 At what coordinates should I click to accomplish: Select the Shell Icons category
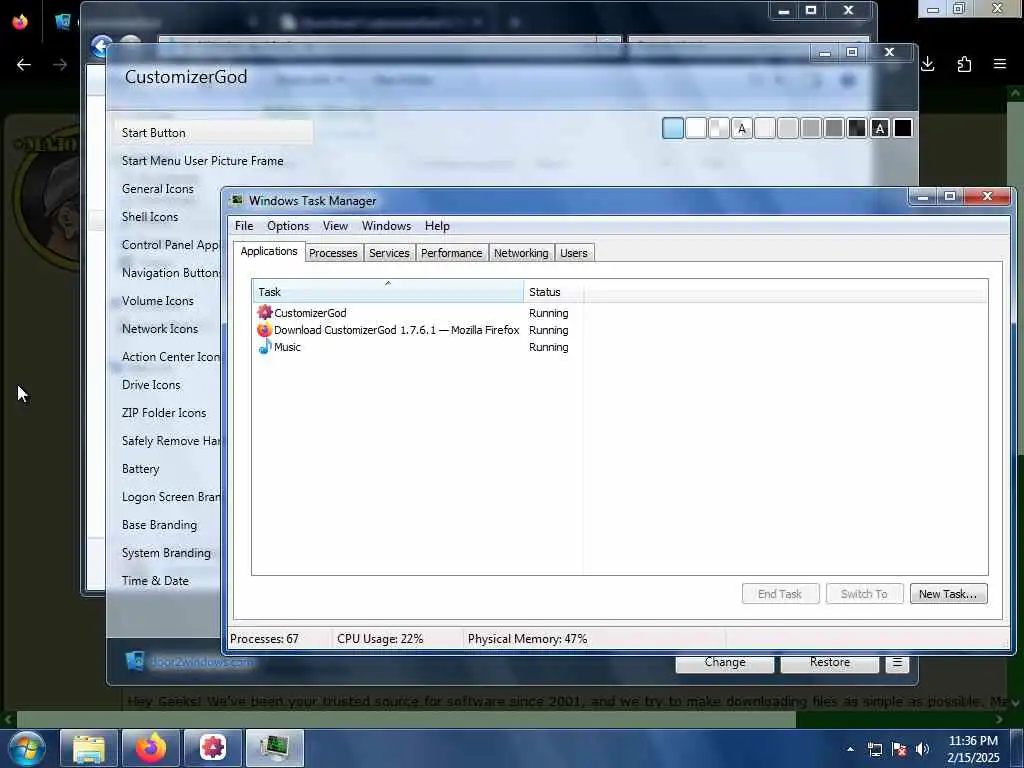(150, 217)
